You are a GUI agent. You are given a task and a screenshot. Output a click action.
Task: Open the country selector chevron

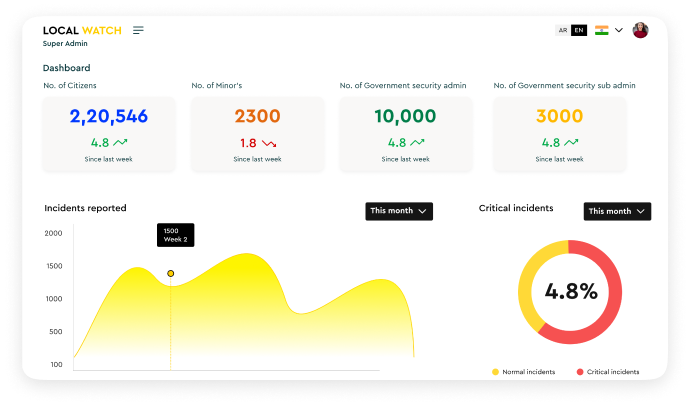pyautogui.click(x=619, y=30)
